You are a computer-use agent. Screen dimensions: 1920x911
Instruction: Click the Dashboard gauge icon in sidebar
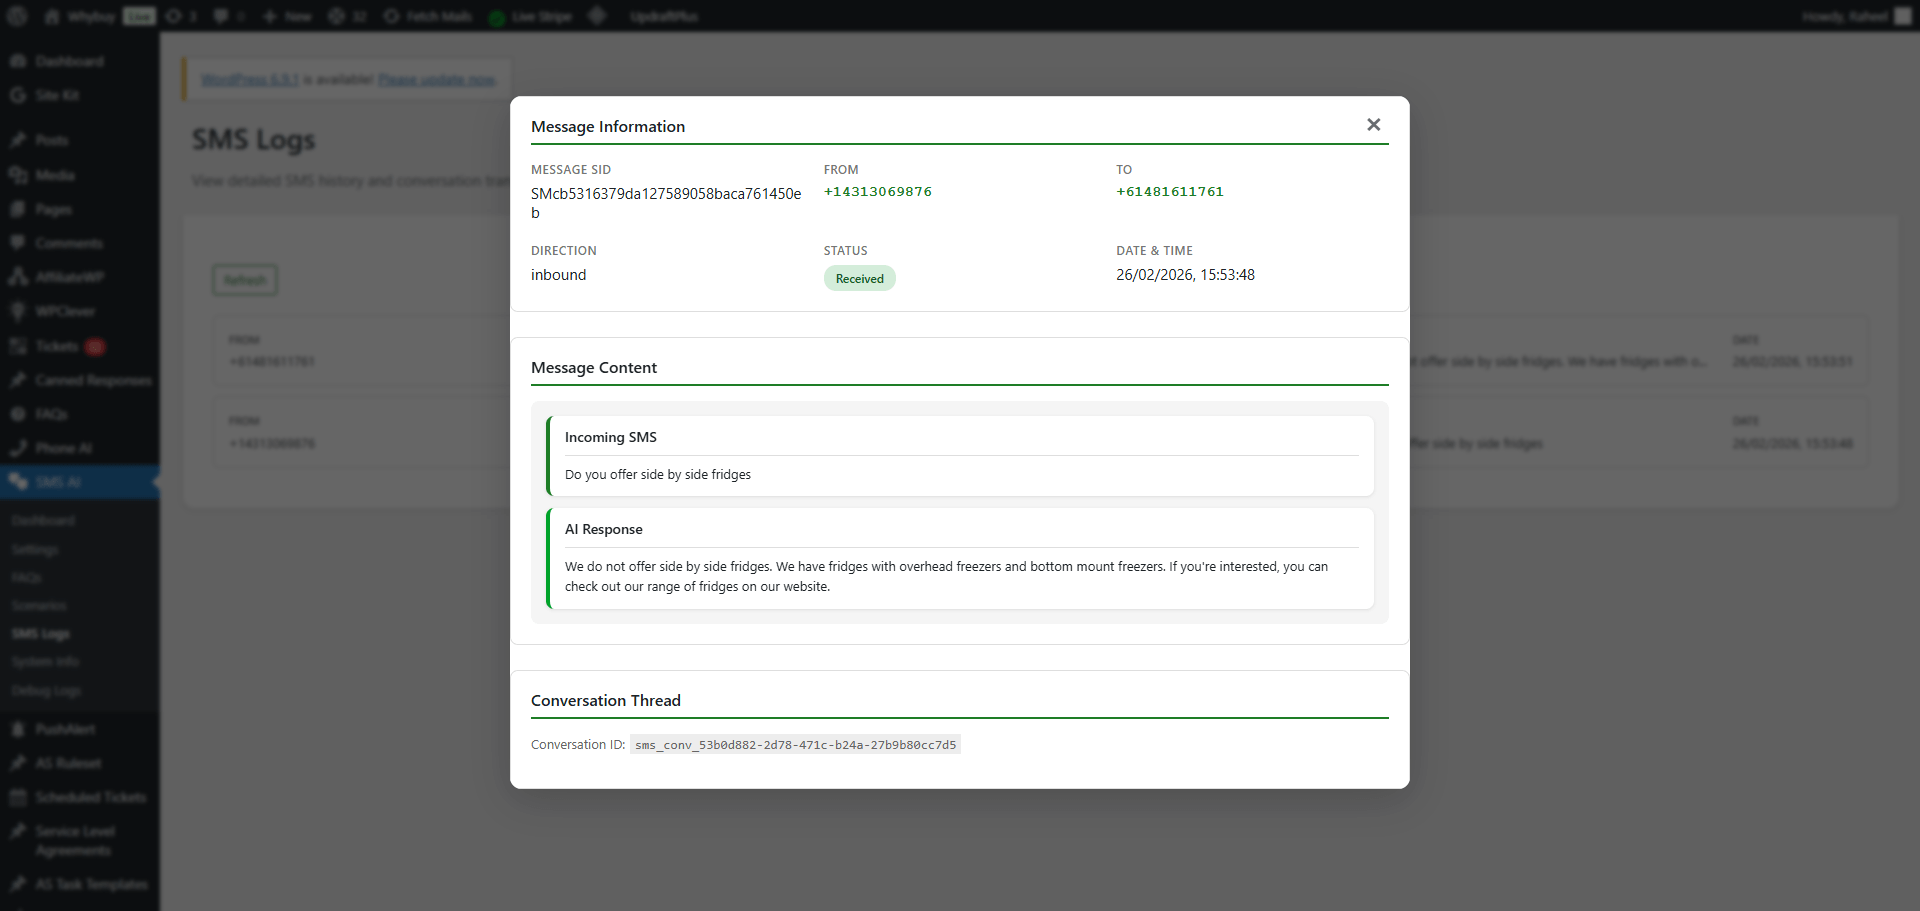point(18,61)
